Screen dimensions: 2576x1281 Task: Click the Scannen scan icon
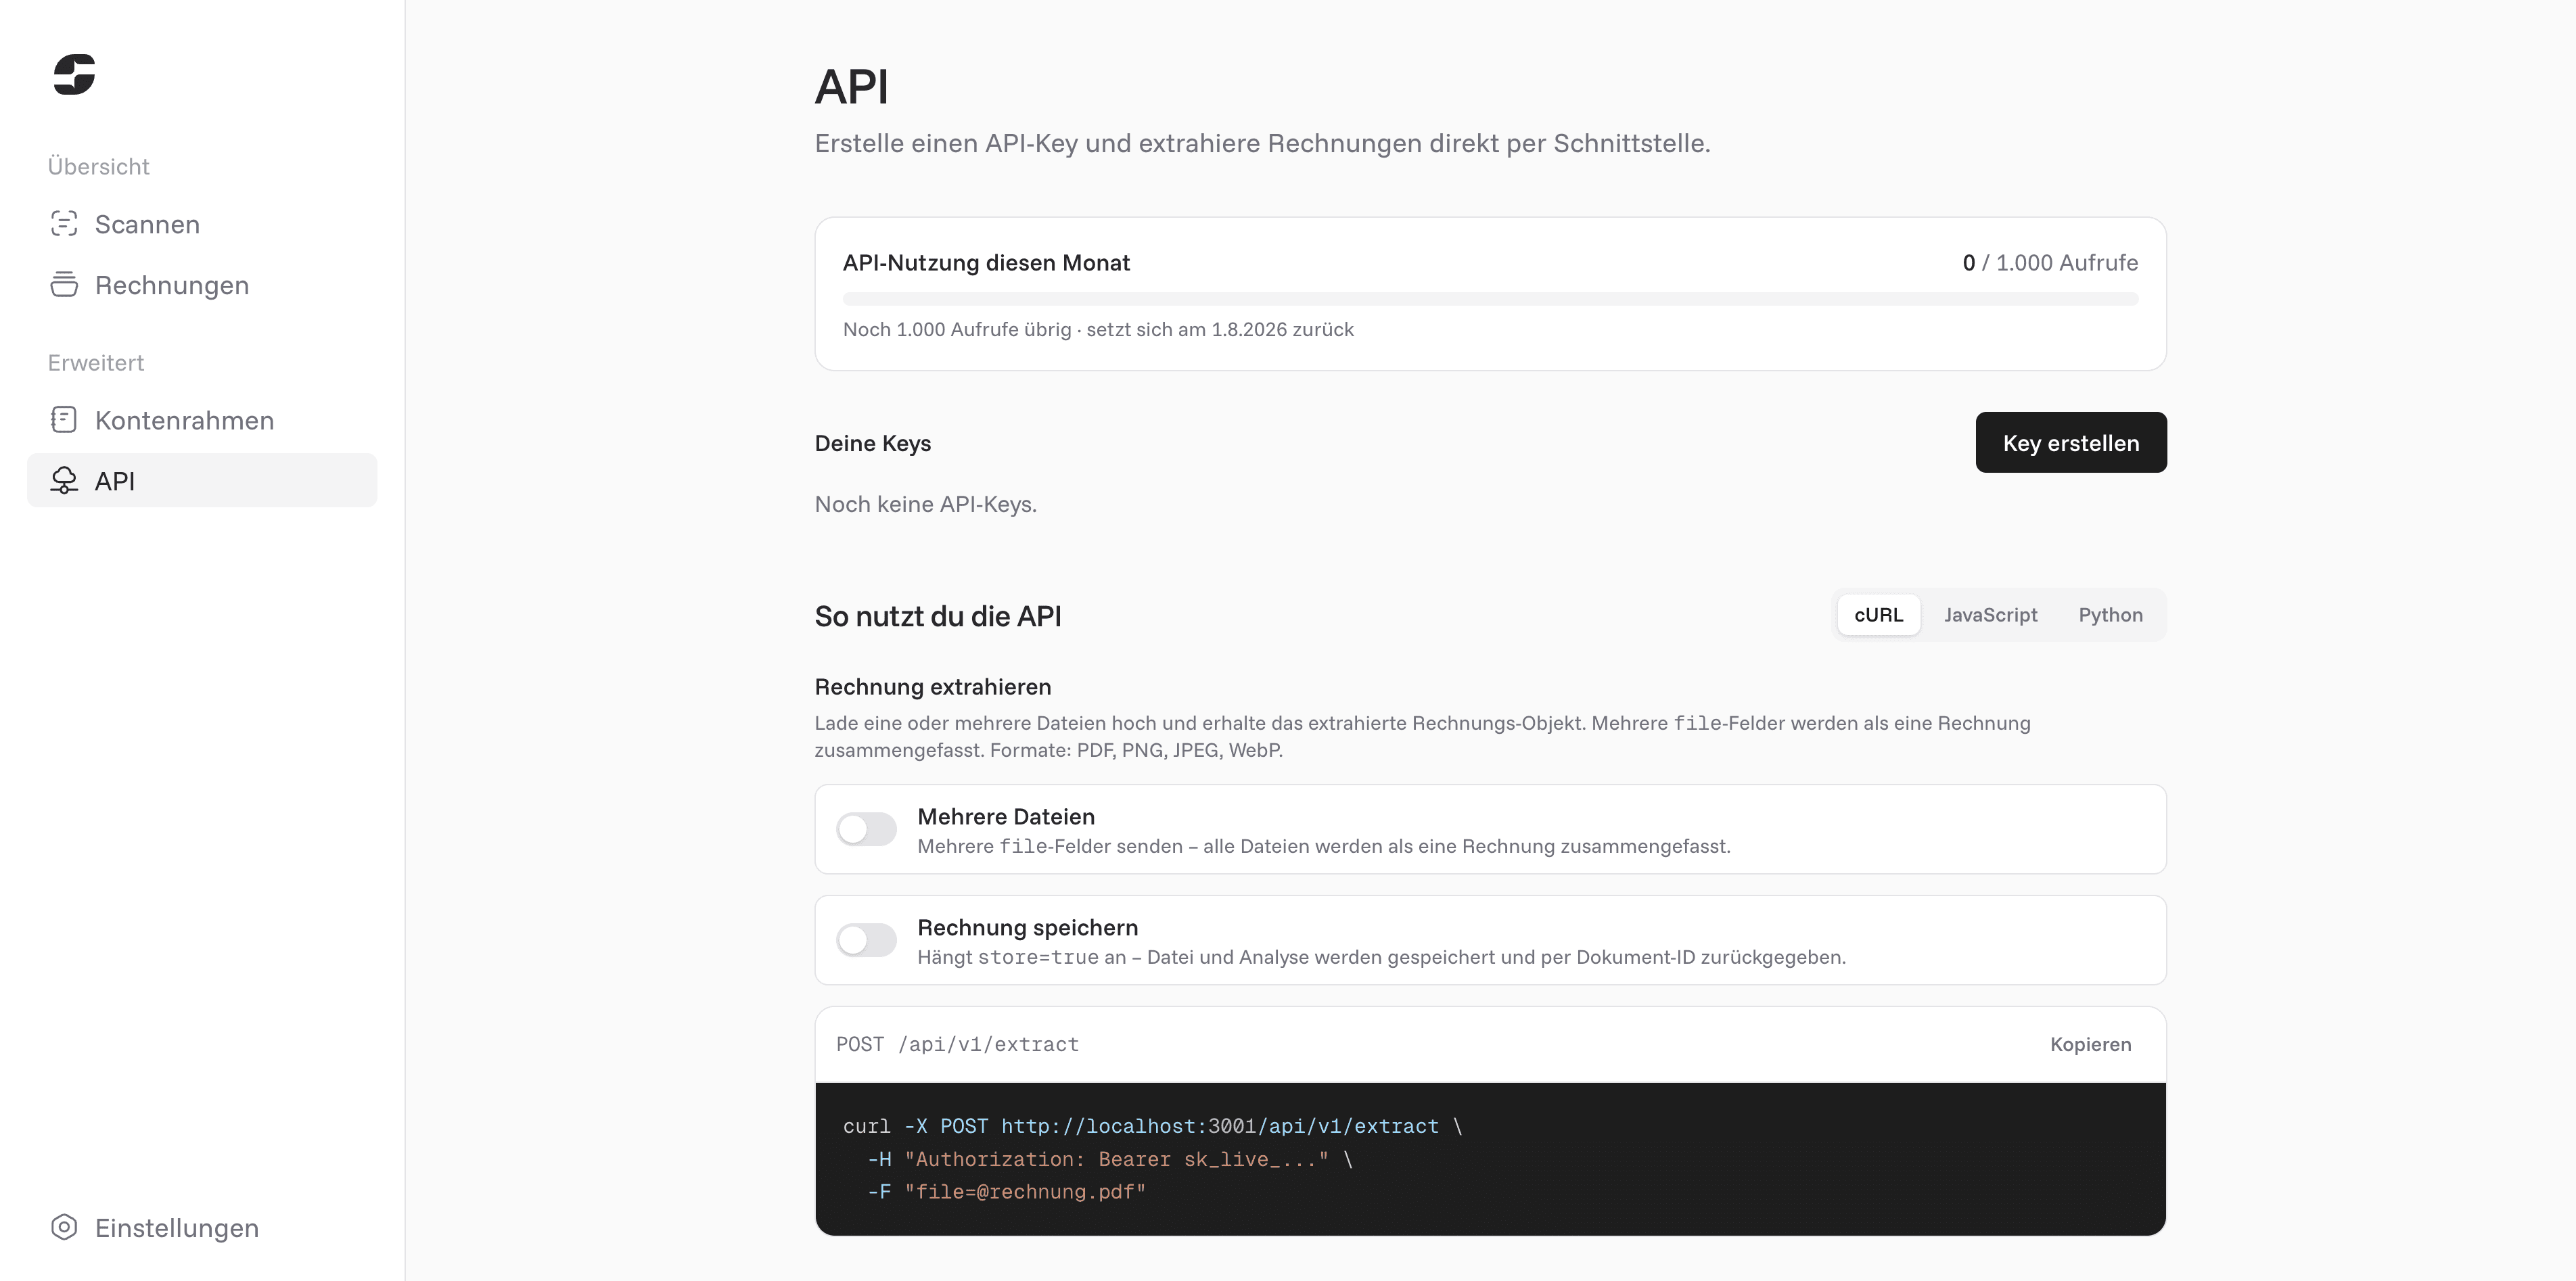[x=64, y=224]
